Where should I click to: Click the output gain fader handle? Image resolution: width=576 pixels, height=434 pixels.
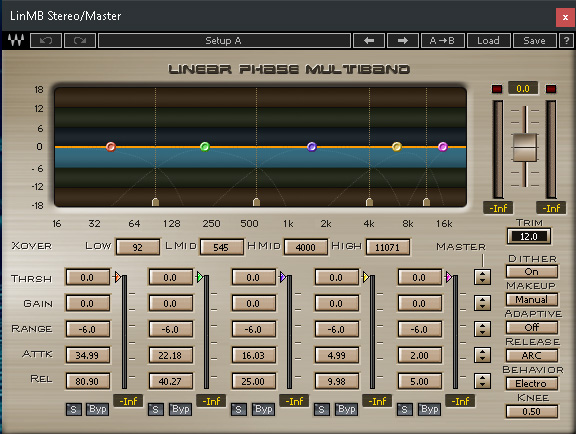tap(525, 148)
